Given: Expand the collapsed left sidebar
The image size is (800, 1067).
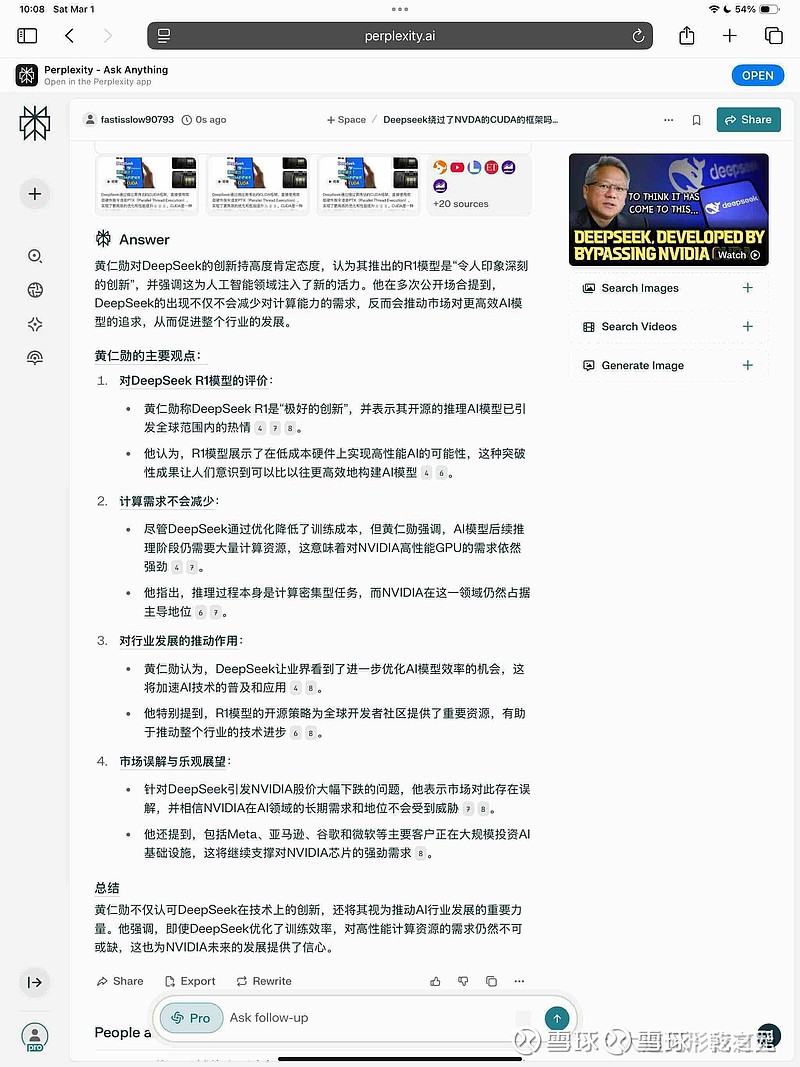Looking at the screenshot, I should (x=35, y=982).
